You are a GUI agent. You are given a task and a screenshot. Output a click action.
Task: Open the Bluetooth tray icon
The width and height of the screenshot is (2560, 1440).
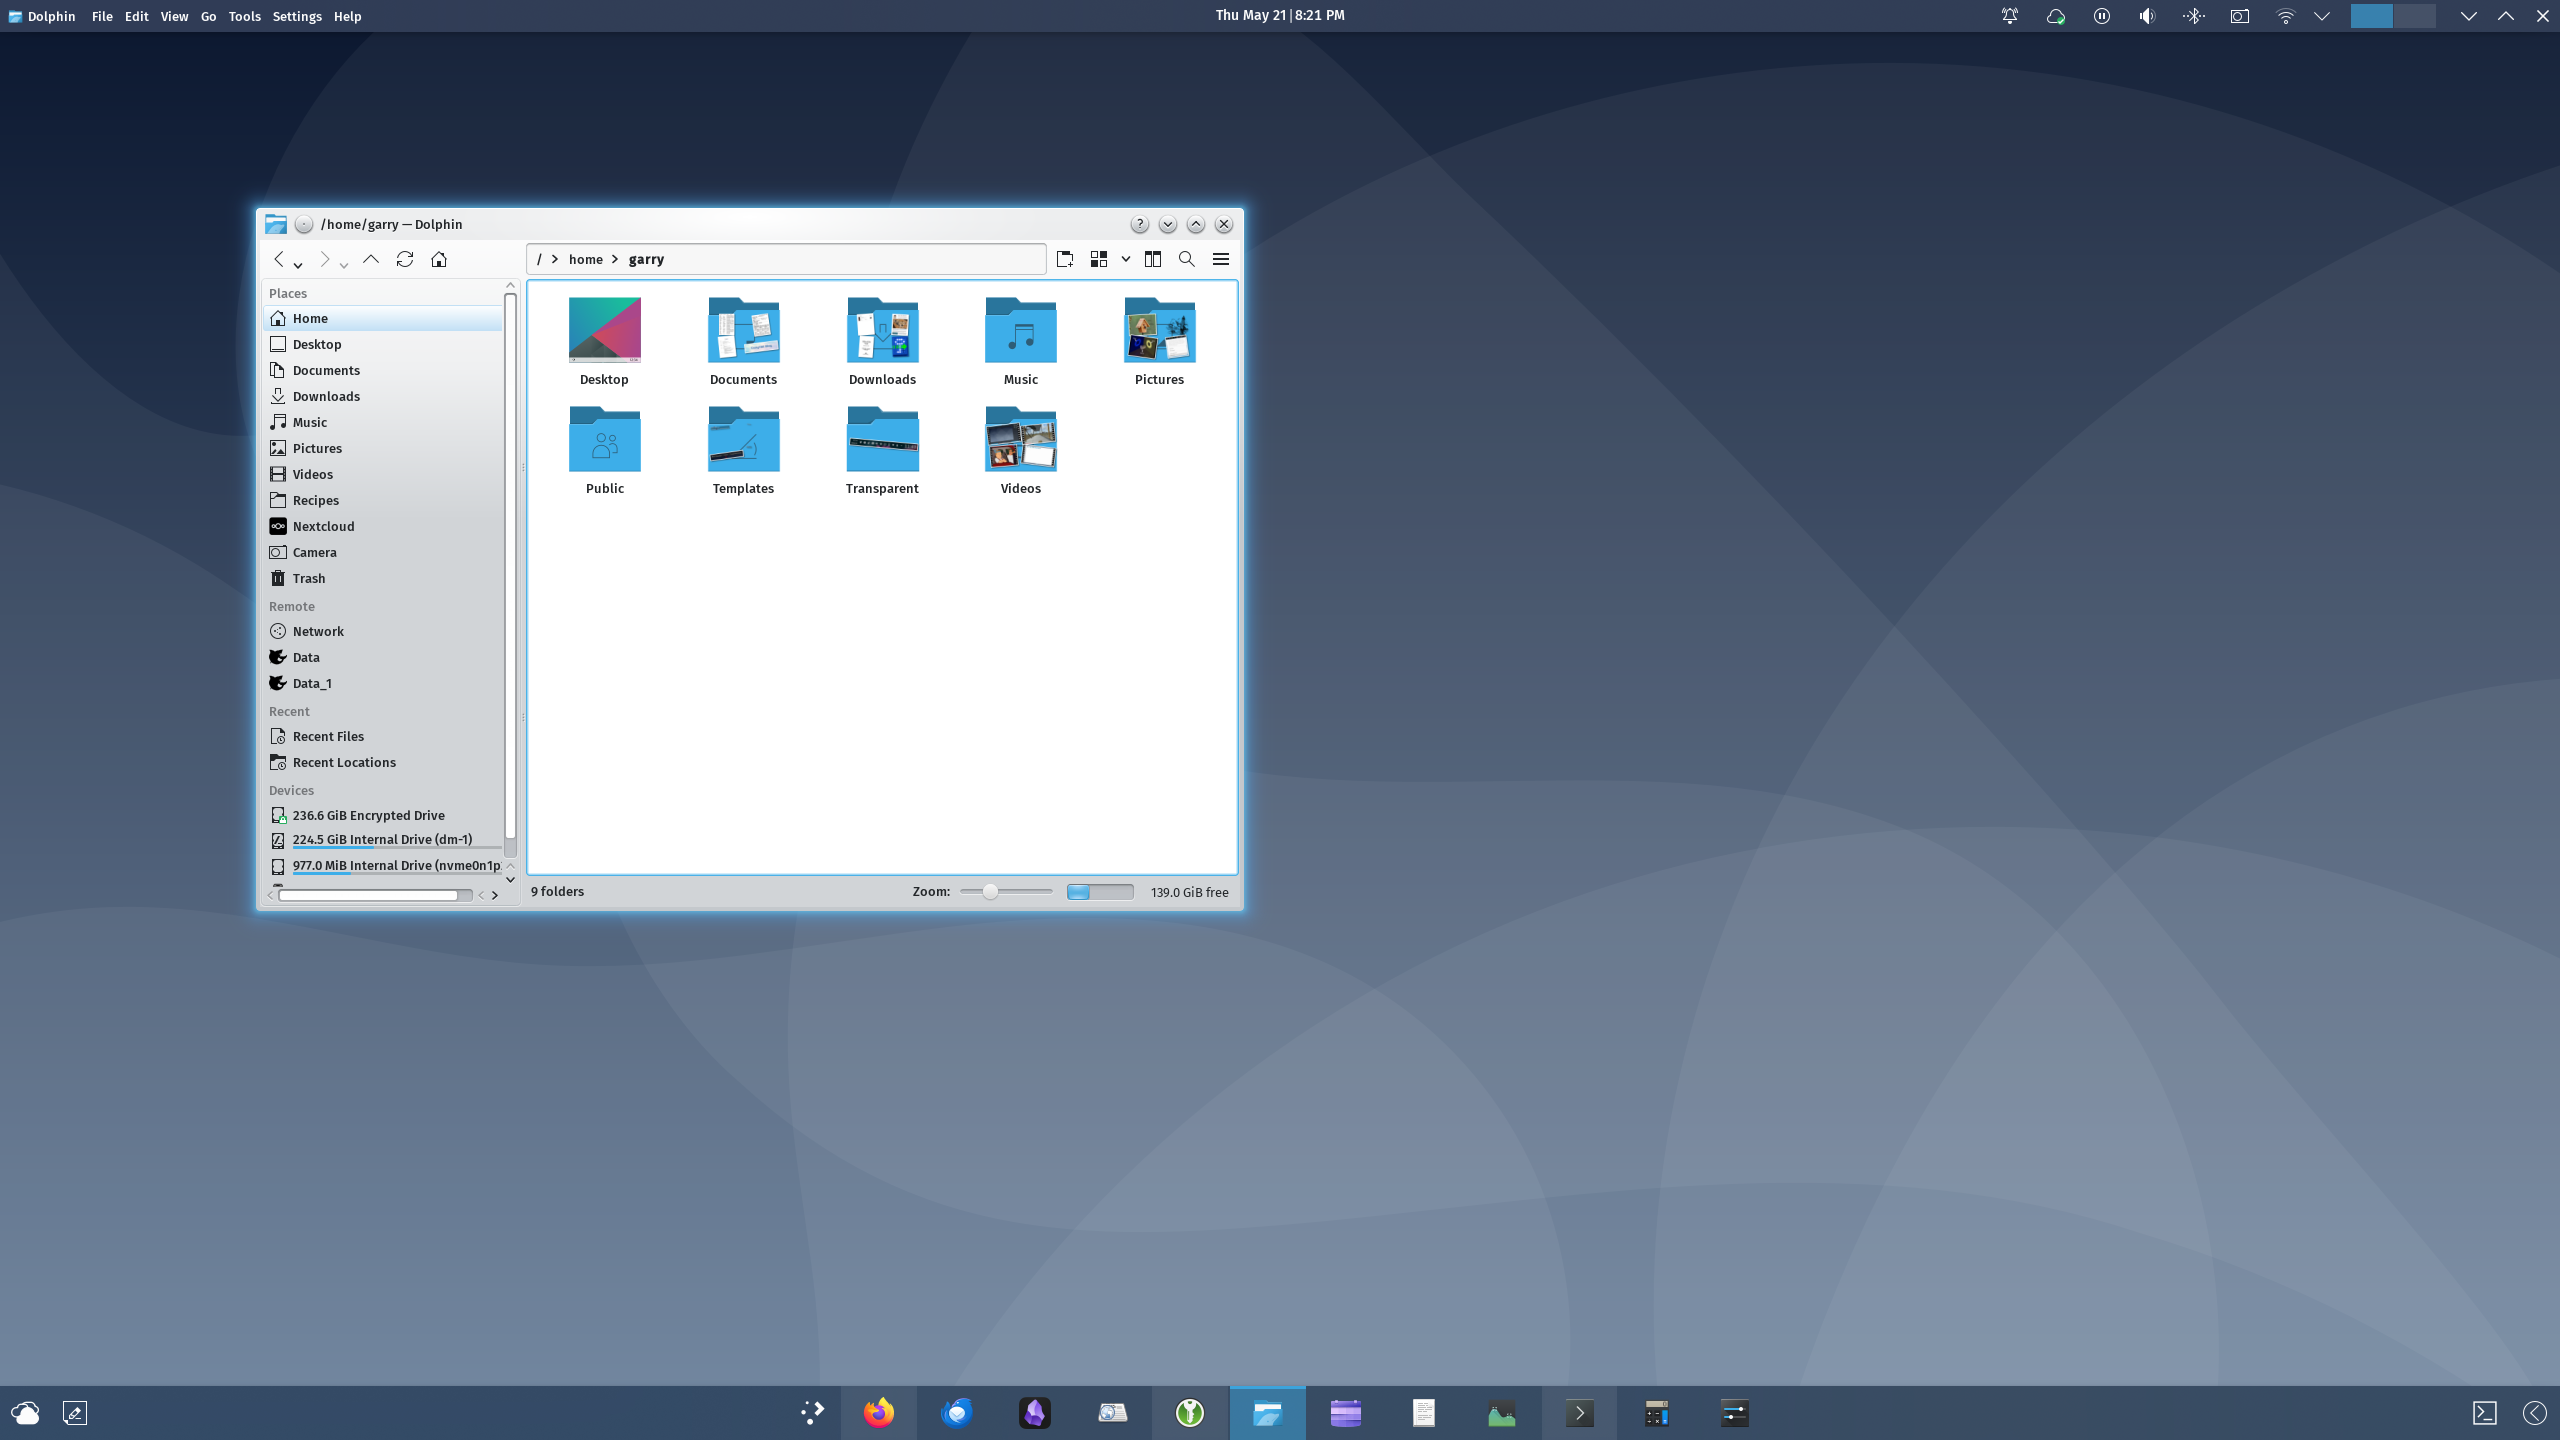(2193, 16)
